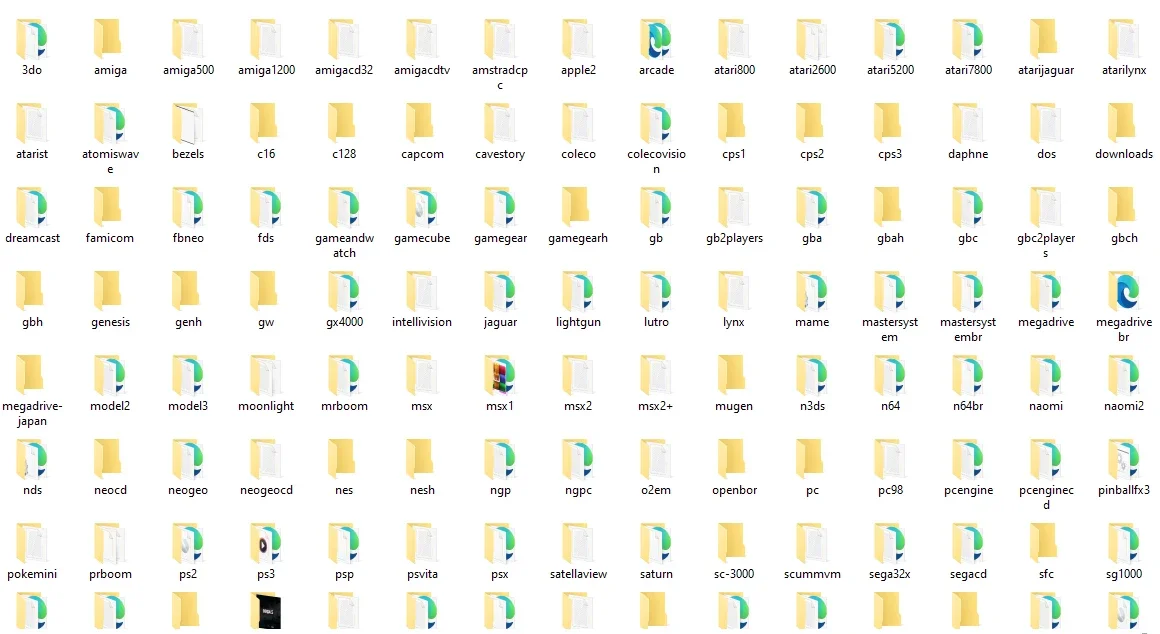Select the scummvm folder
This screenshot has width=1160, height=634.
coord(812,543)
